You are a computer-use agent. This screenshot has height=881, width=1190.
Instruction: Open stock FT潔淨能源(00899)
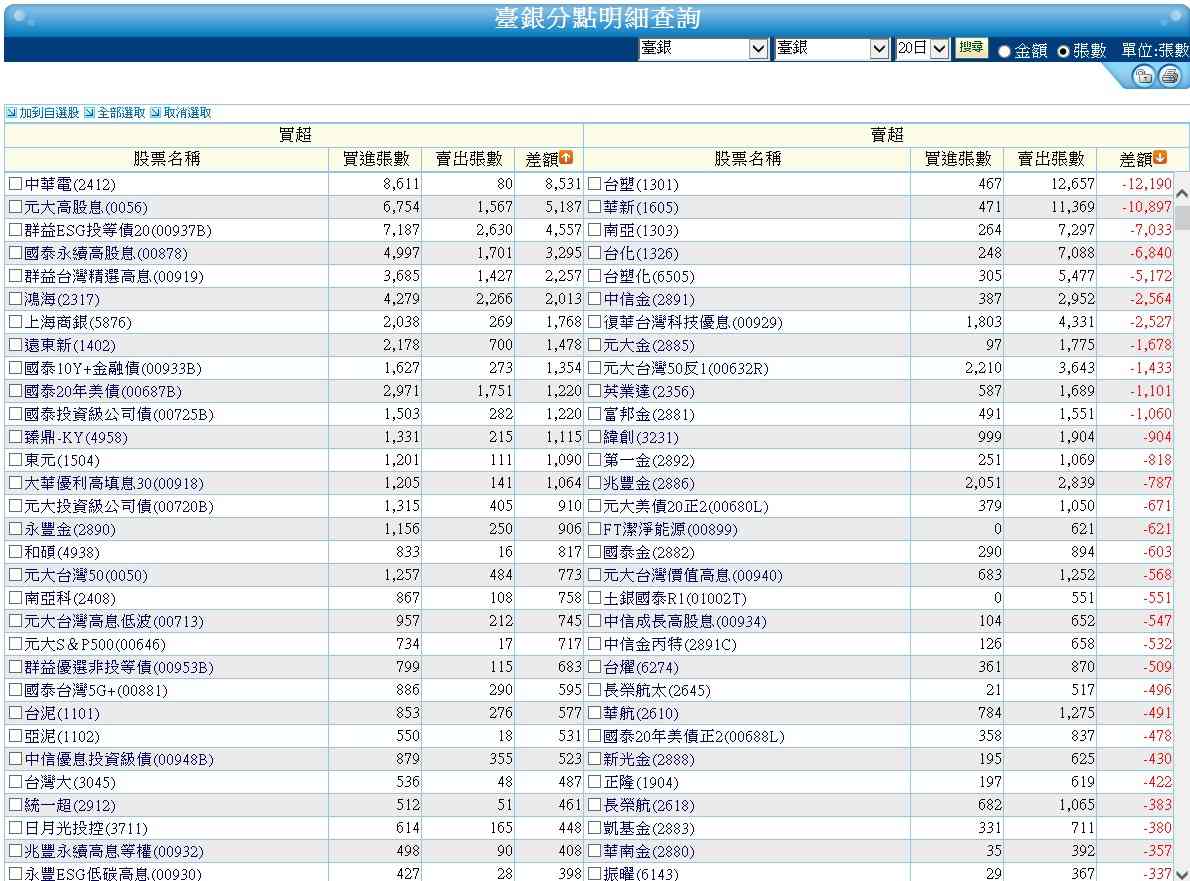(x=670, y=530)
